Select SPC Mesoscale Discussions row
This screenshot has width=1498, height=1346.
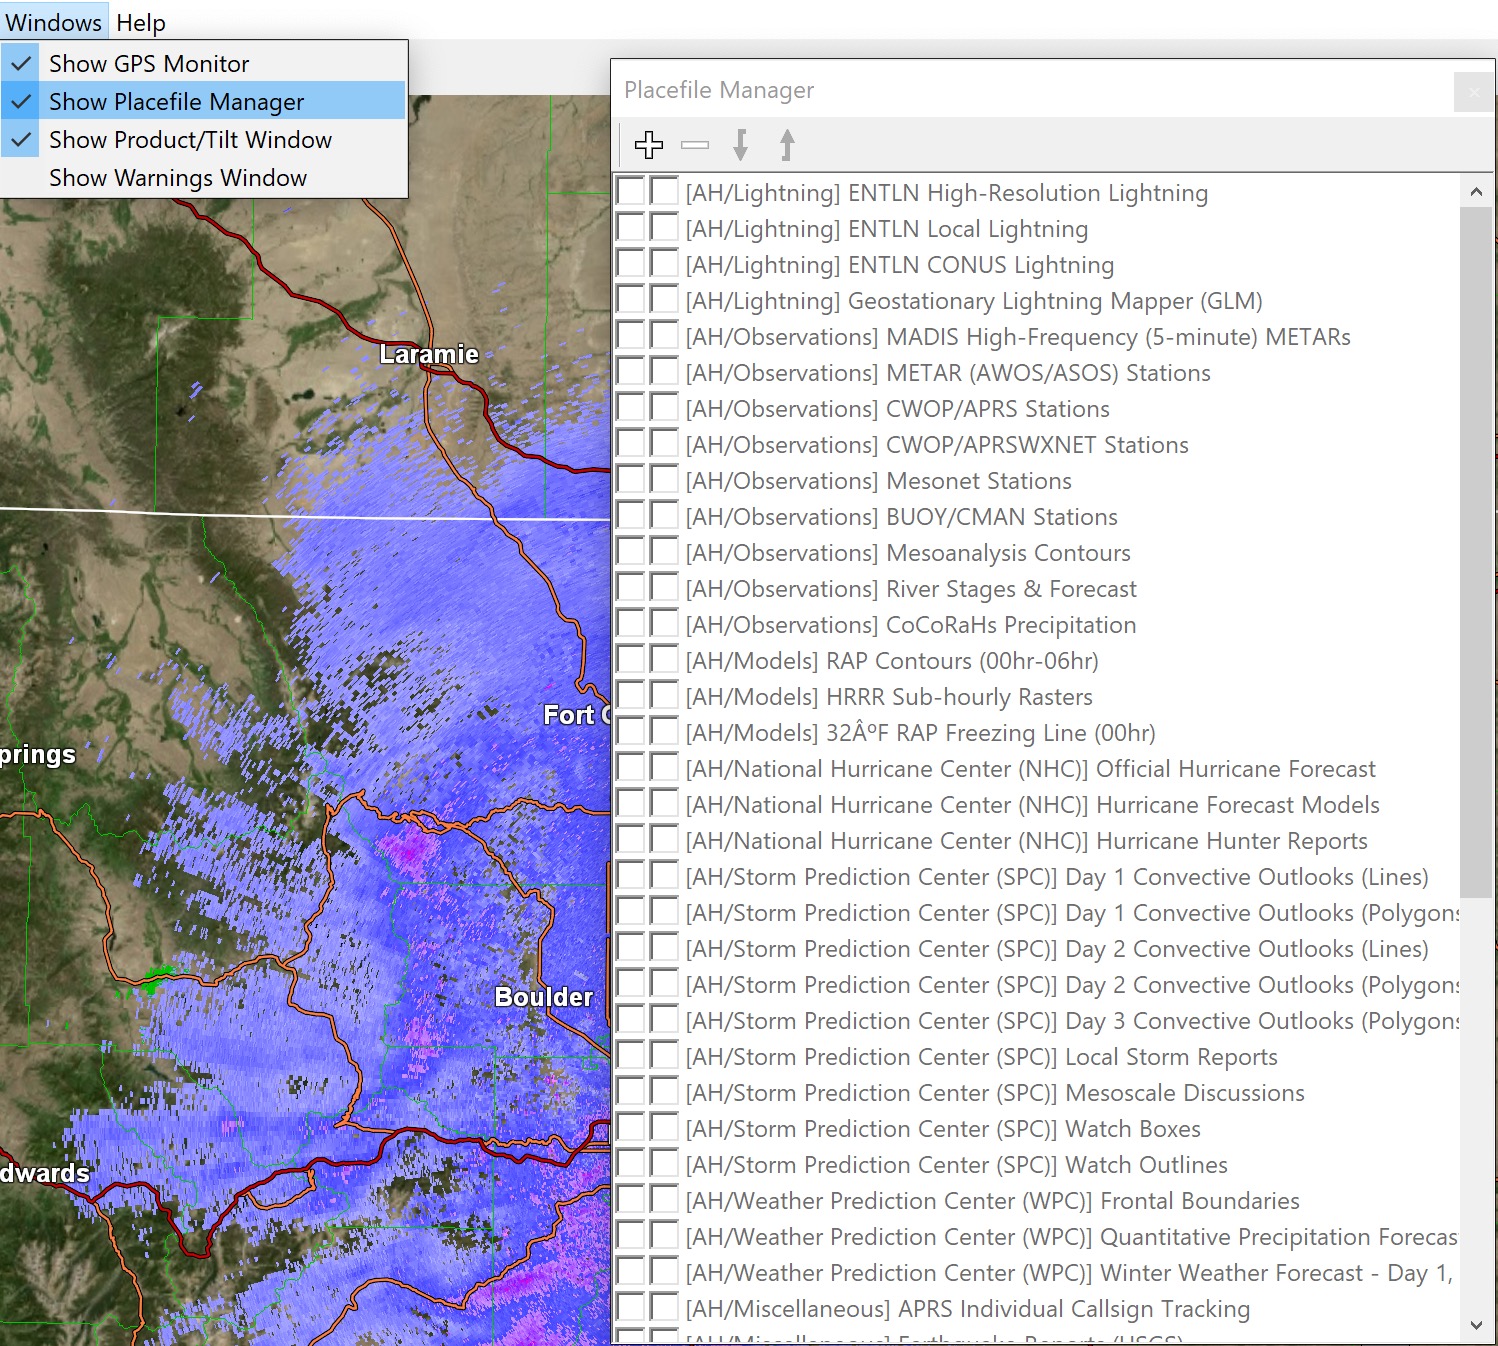click(1036, 1093)
